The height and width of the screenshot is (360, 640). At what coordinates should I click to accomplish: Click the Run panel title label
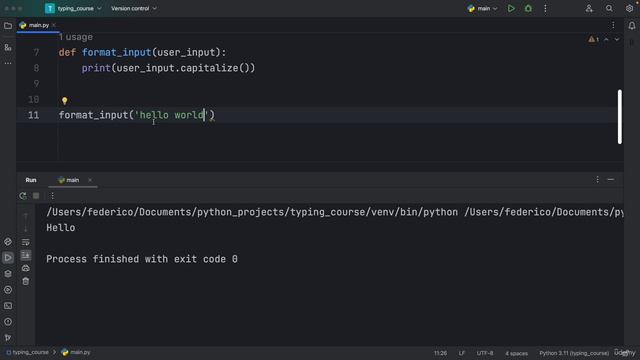31,180
